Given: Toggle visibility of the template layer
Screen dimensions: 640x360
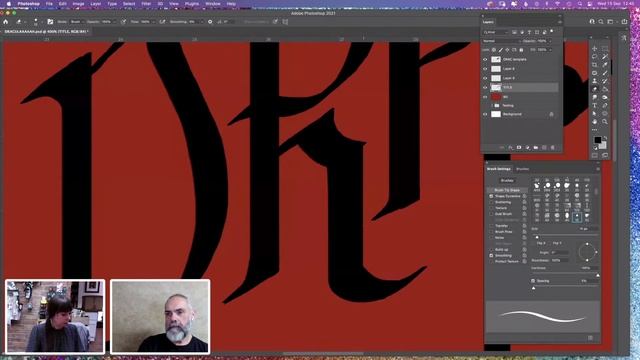Looking at the screenshot, I should point(485,60).
